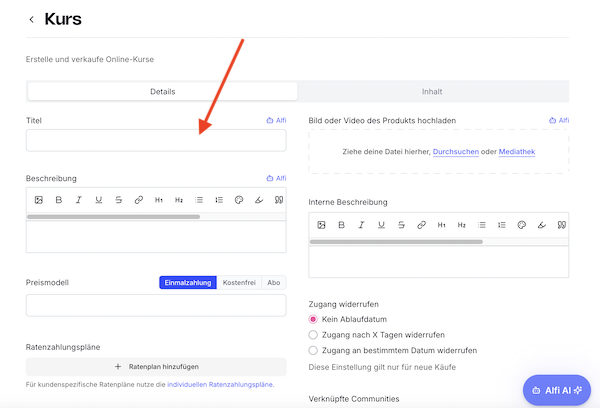Select highlighter tool in Beschreibung editor

coord(259,200)
